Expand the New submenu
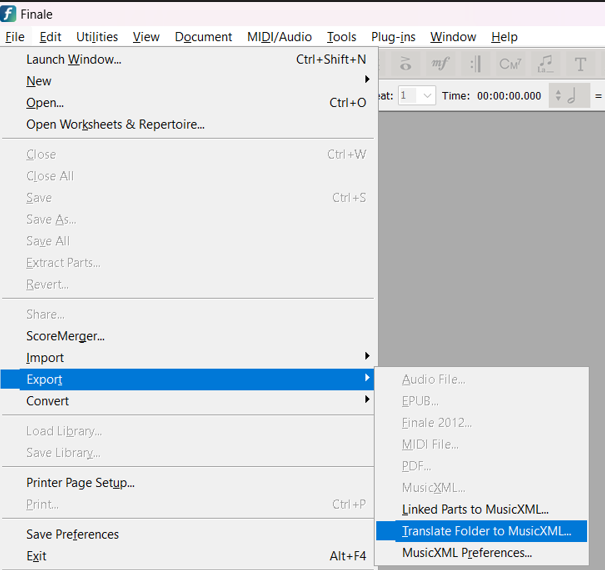 (189, 81)
